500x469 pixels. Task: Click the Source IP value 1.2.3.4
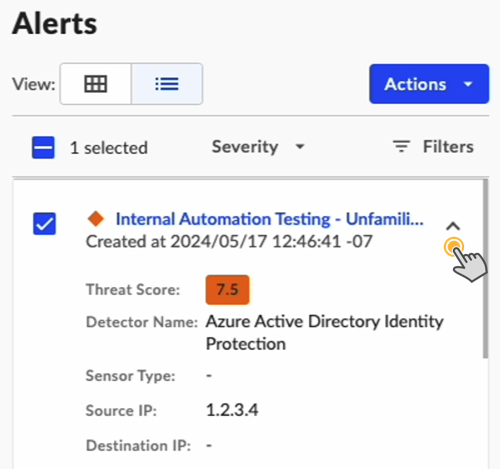coord(232,410)
